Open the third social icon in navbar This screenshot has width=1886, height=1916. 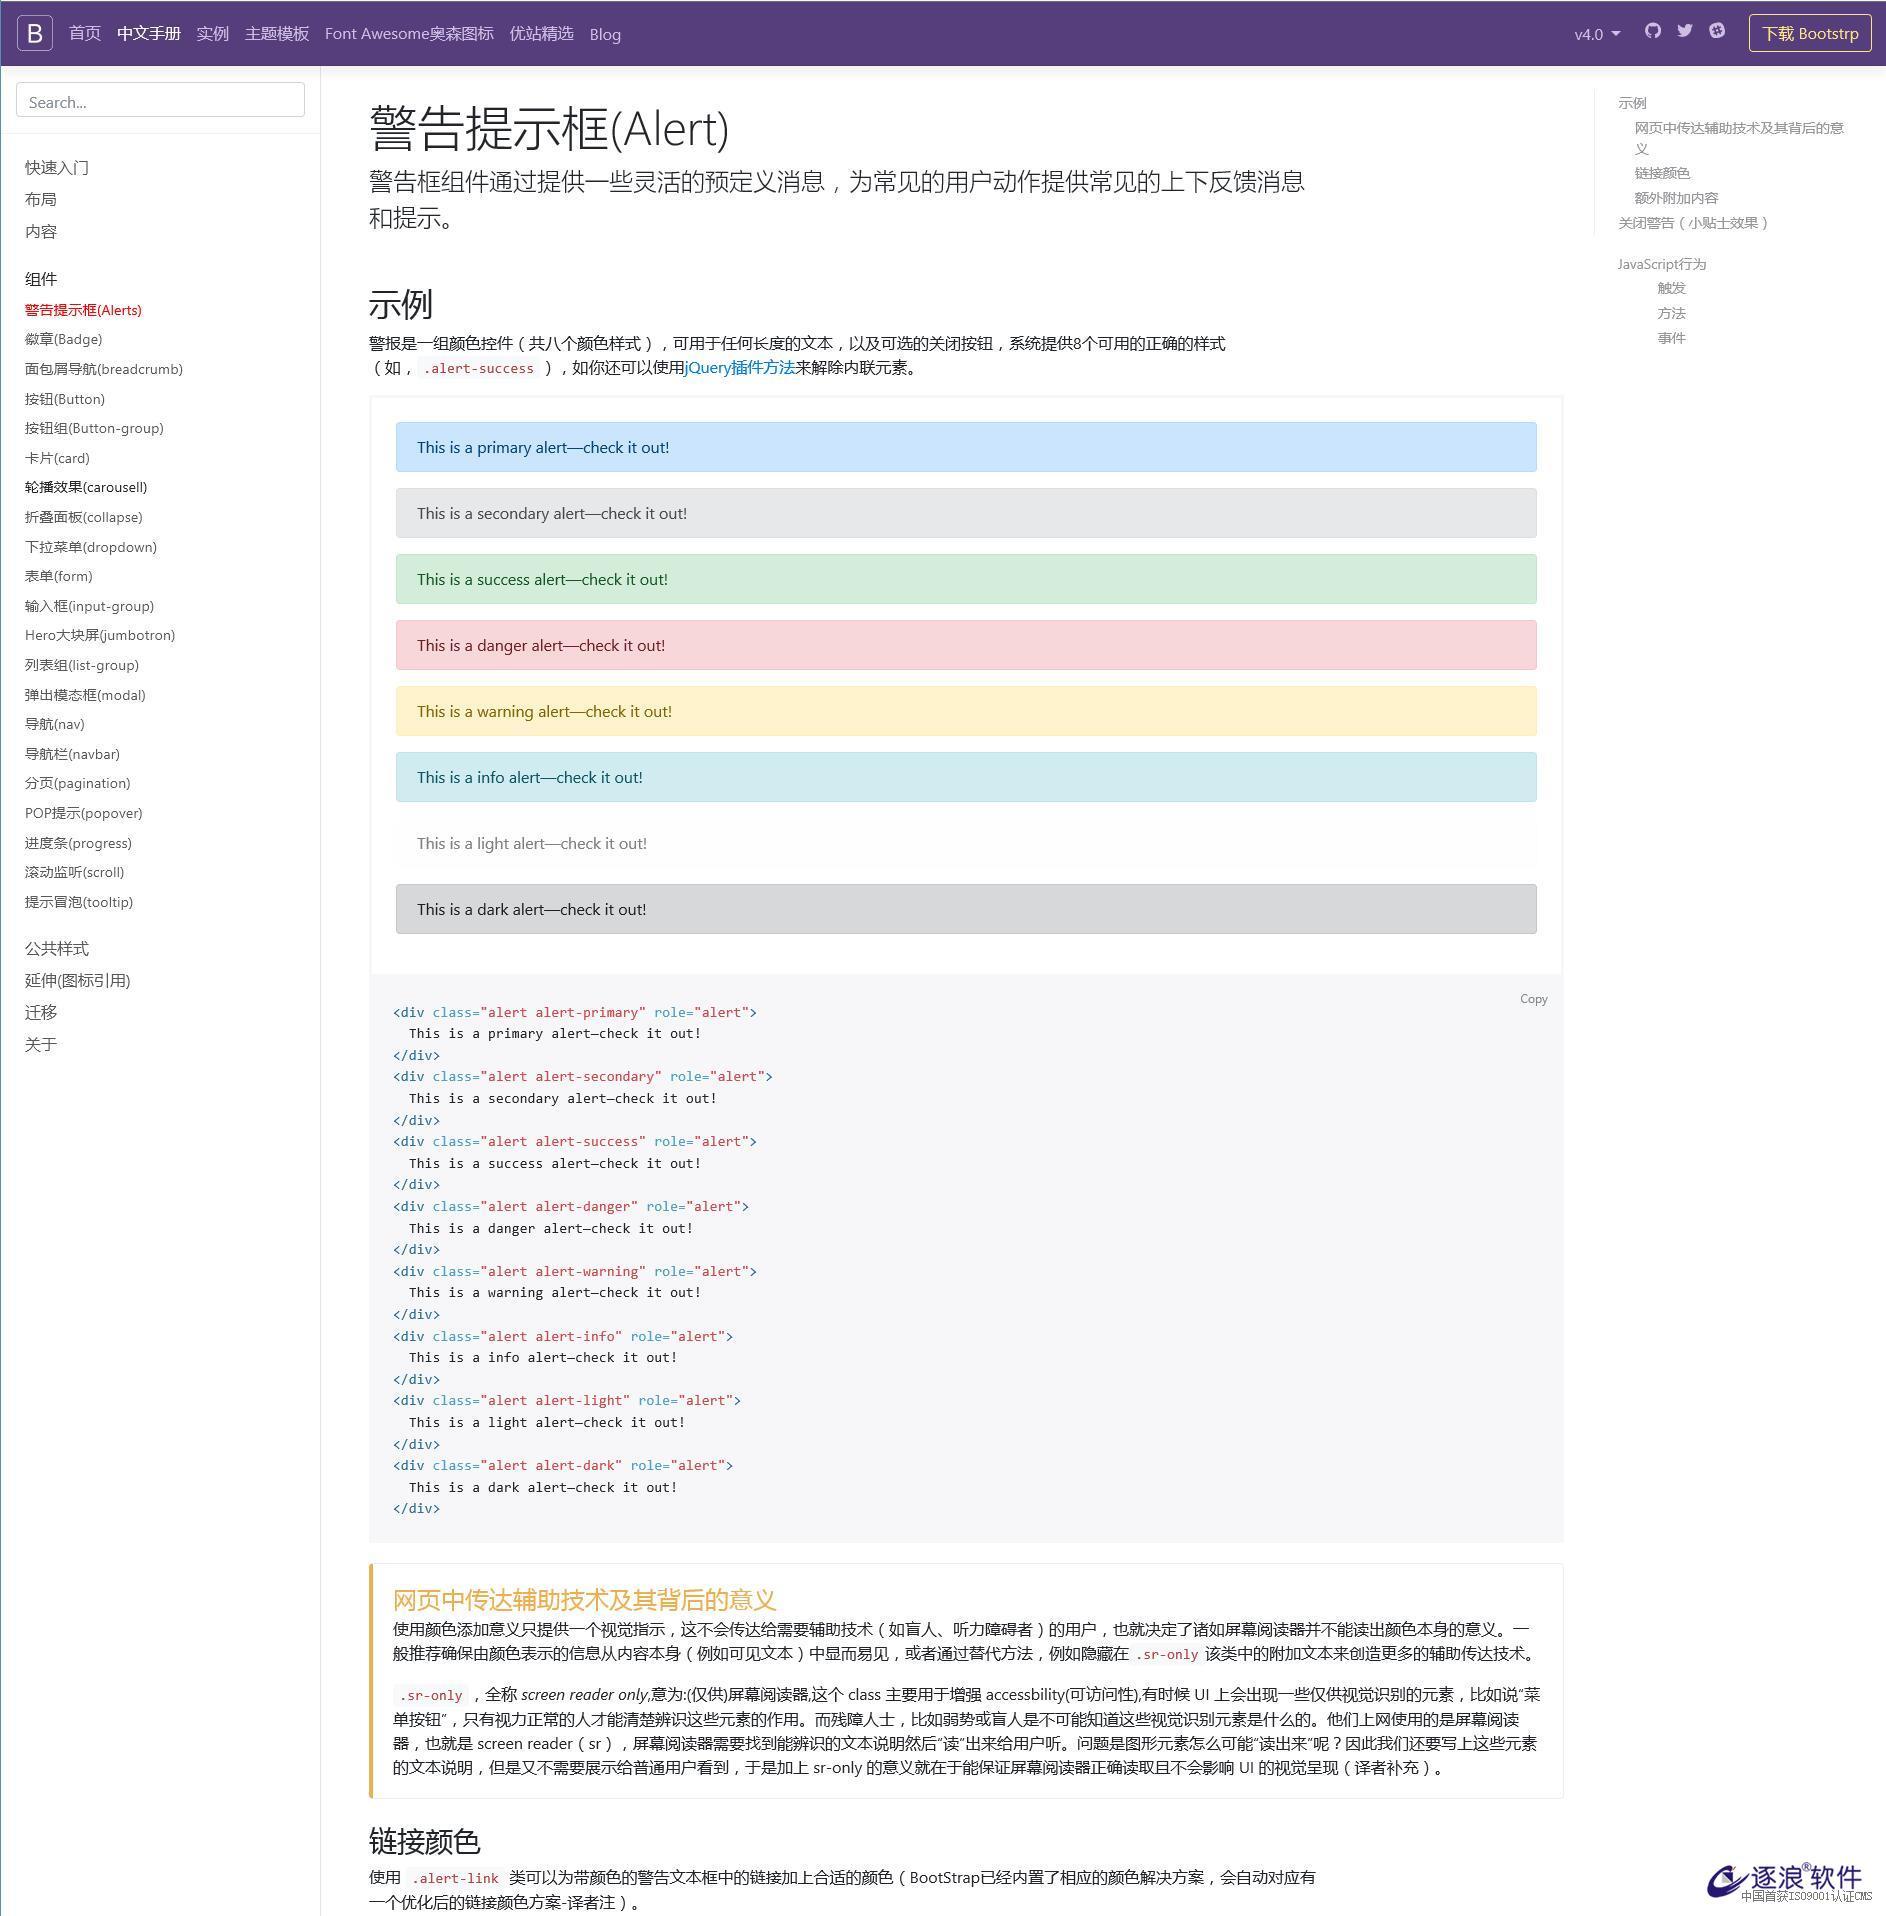1717,31
